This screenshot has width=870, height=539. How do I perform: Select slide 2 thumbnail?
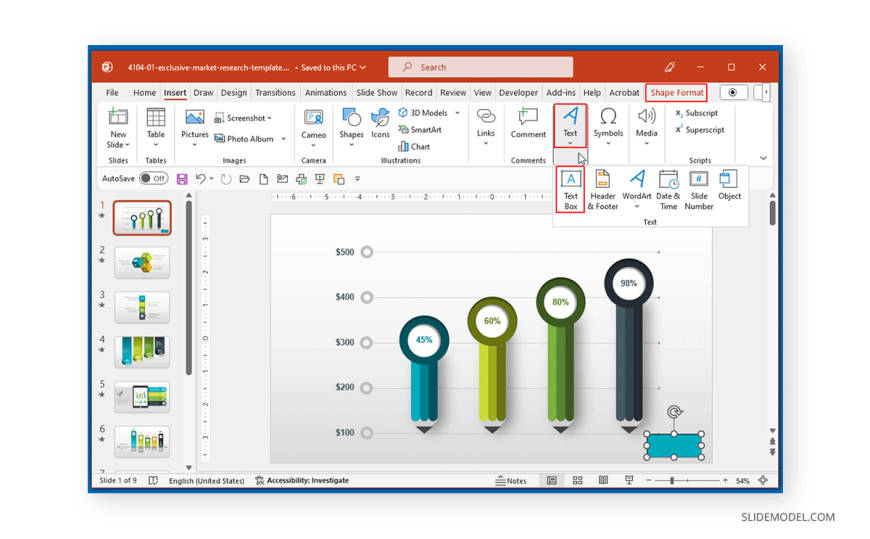point(142,262)
